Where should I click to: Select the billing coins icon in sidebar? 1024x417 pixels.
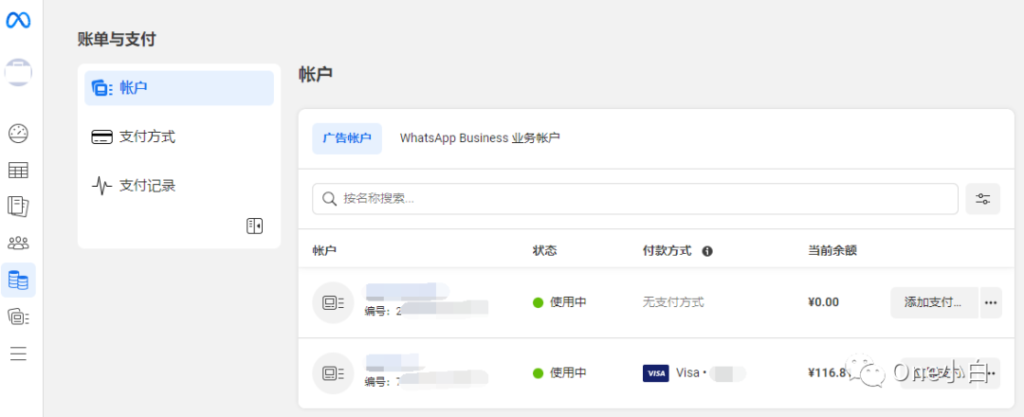point(18,281)
